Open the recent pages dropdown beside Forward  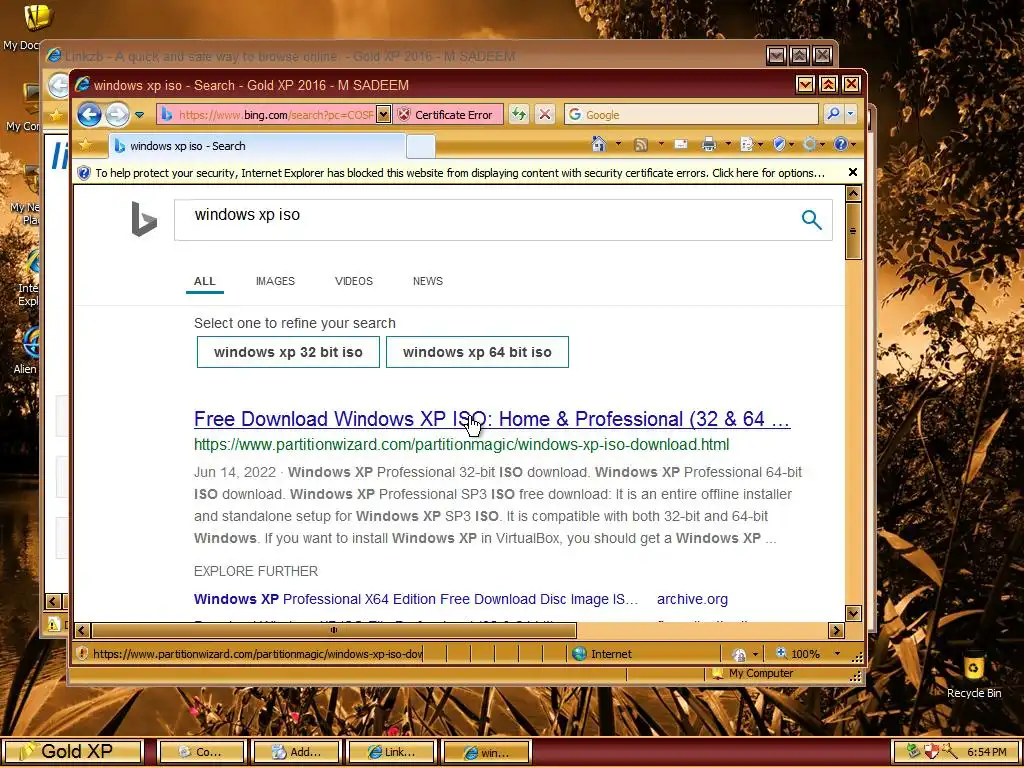[x=139, y=115]
